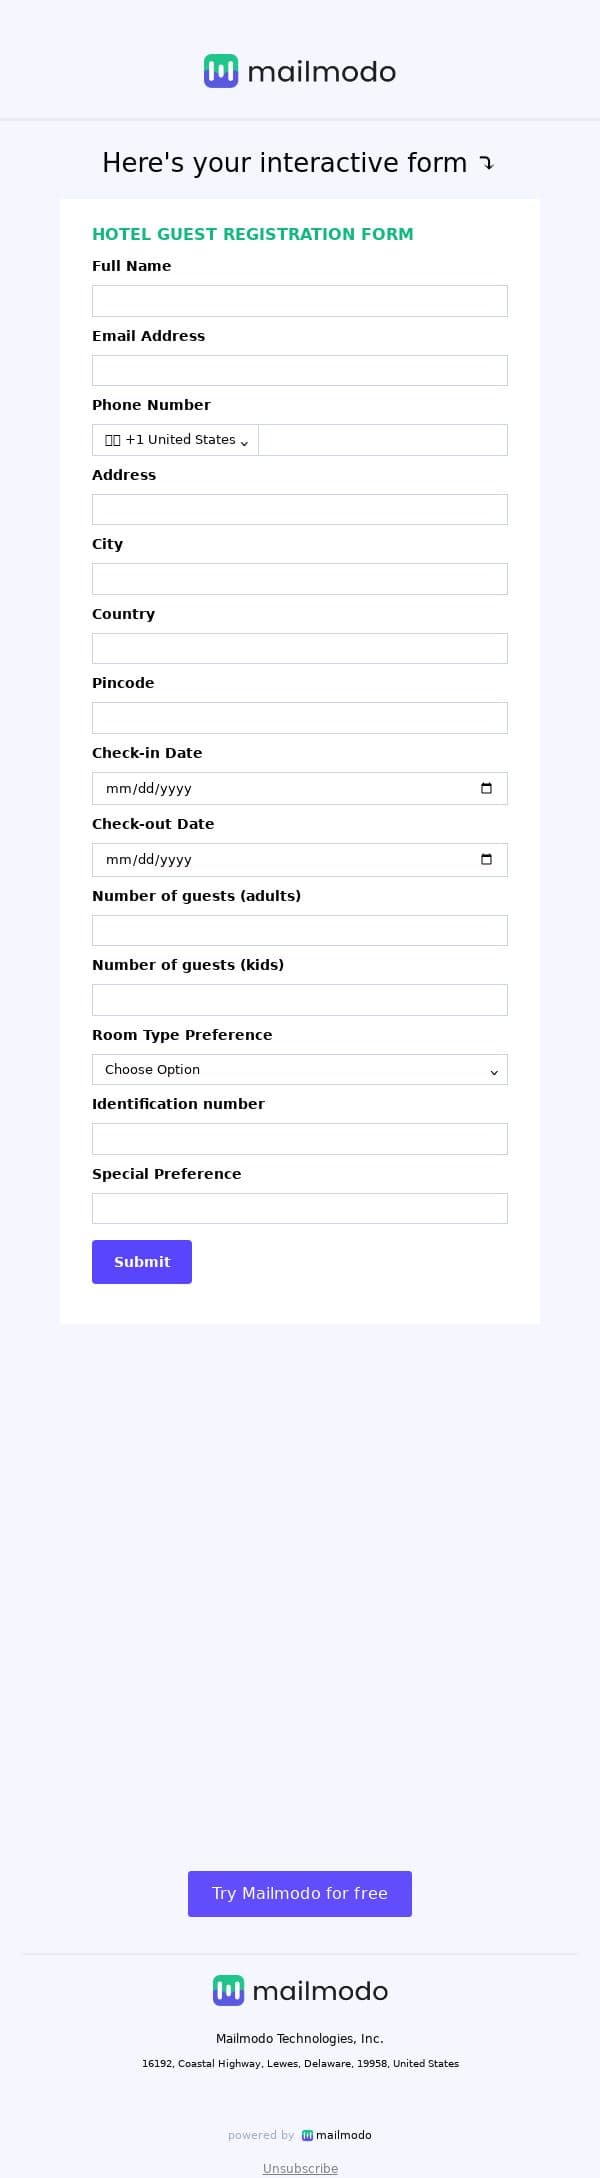The image size is (600, 2178).
Task: Click the Country input field
Action: pyautogui.click(x=300, y=648)
